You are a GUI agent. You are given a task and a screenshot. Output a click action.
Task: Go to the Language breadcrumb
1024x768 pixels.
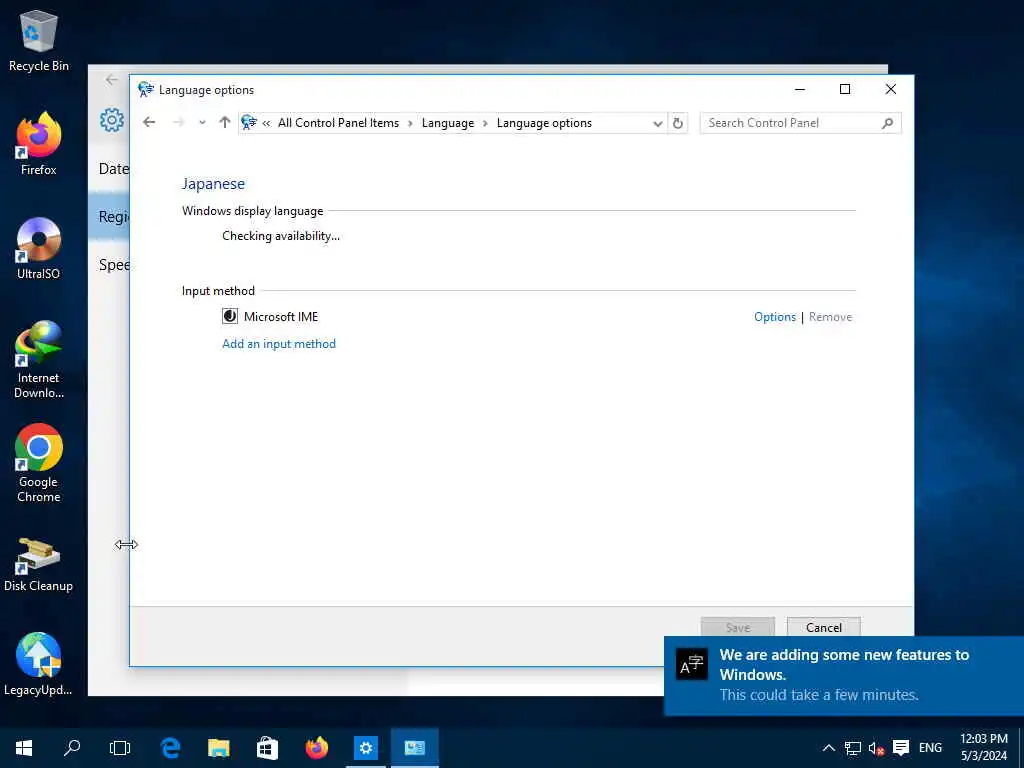pyautogui.click(x=448, y=123)
